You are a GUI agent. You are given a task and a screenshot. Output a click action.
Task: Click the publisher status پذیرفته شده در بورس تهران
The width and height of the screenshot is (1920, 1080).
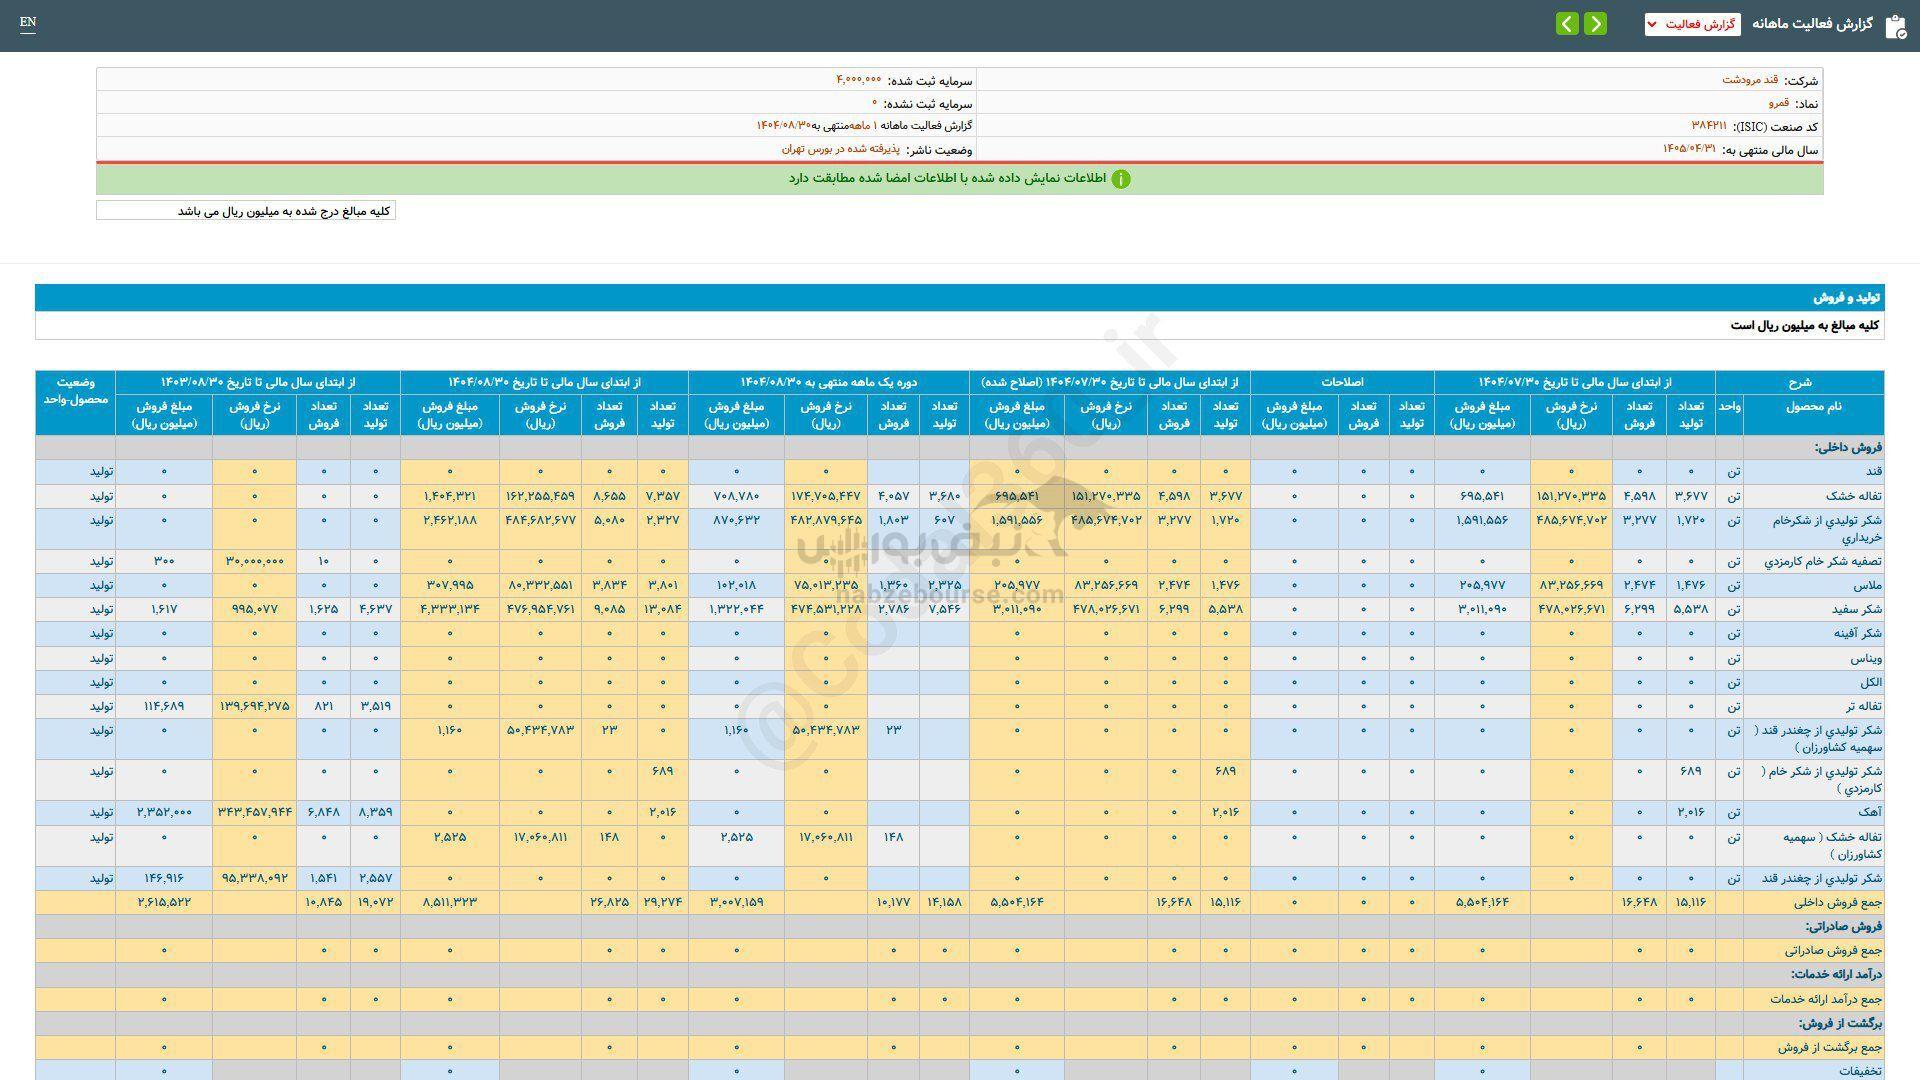pos(840,149)
